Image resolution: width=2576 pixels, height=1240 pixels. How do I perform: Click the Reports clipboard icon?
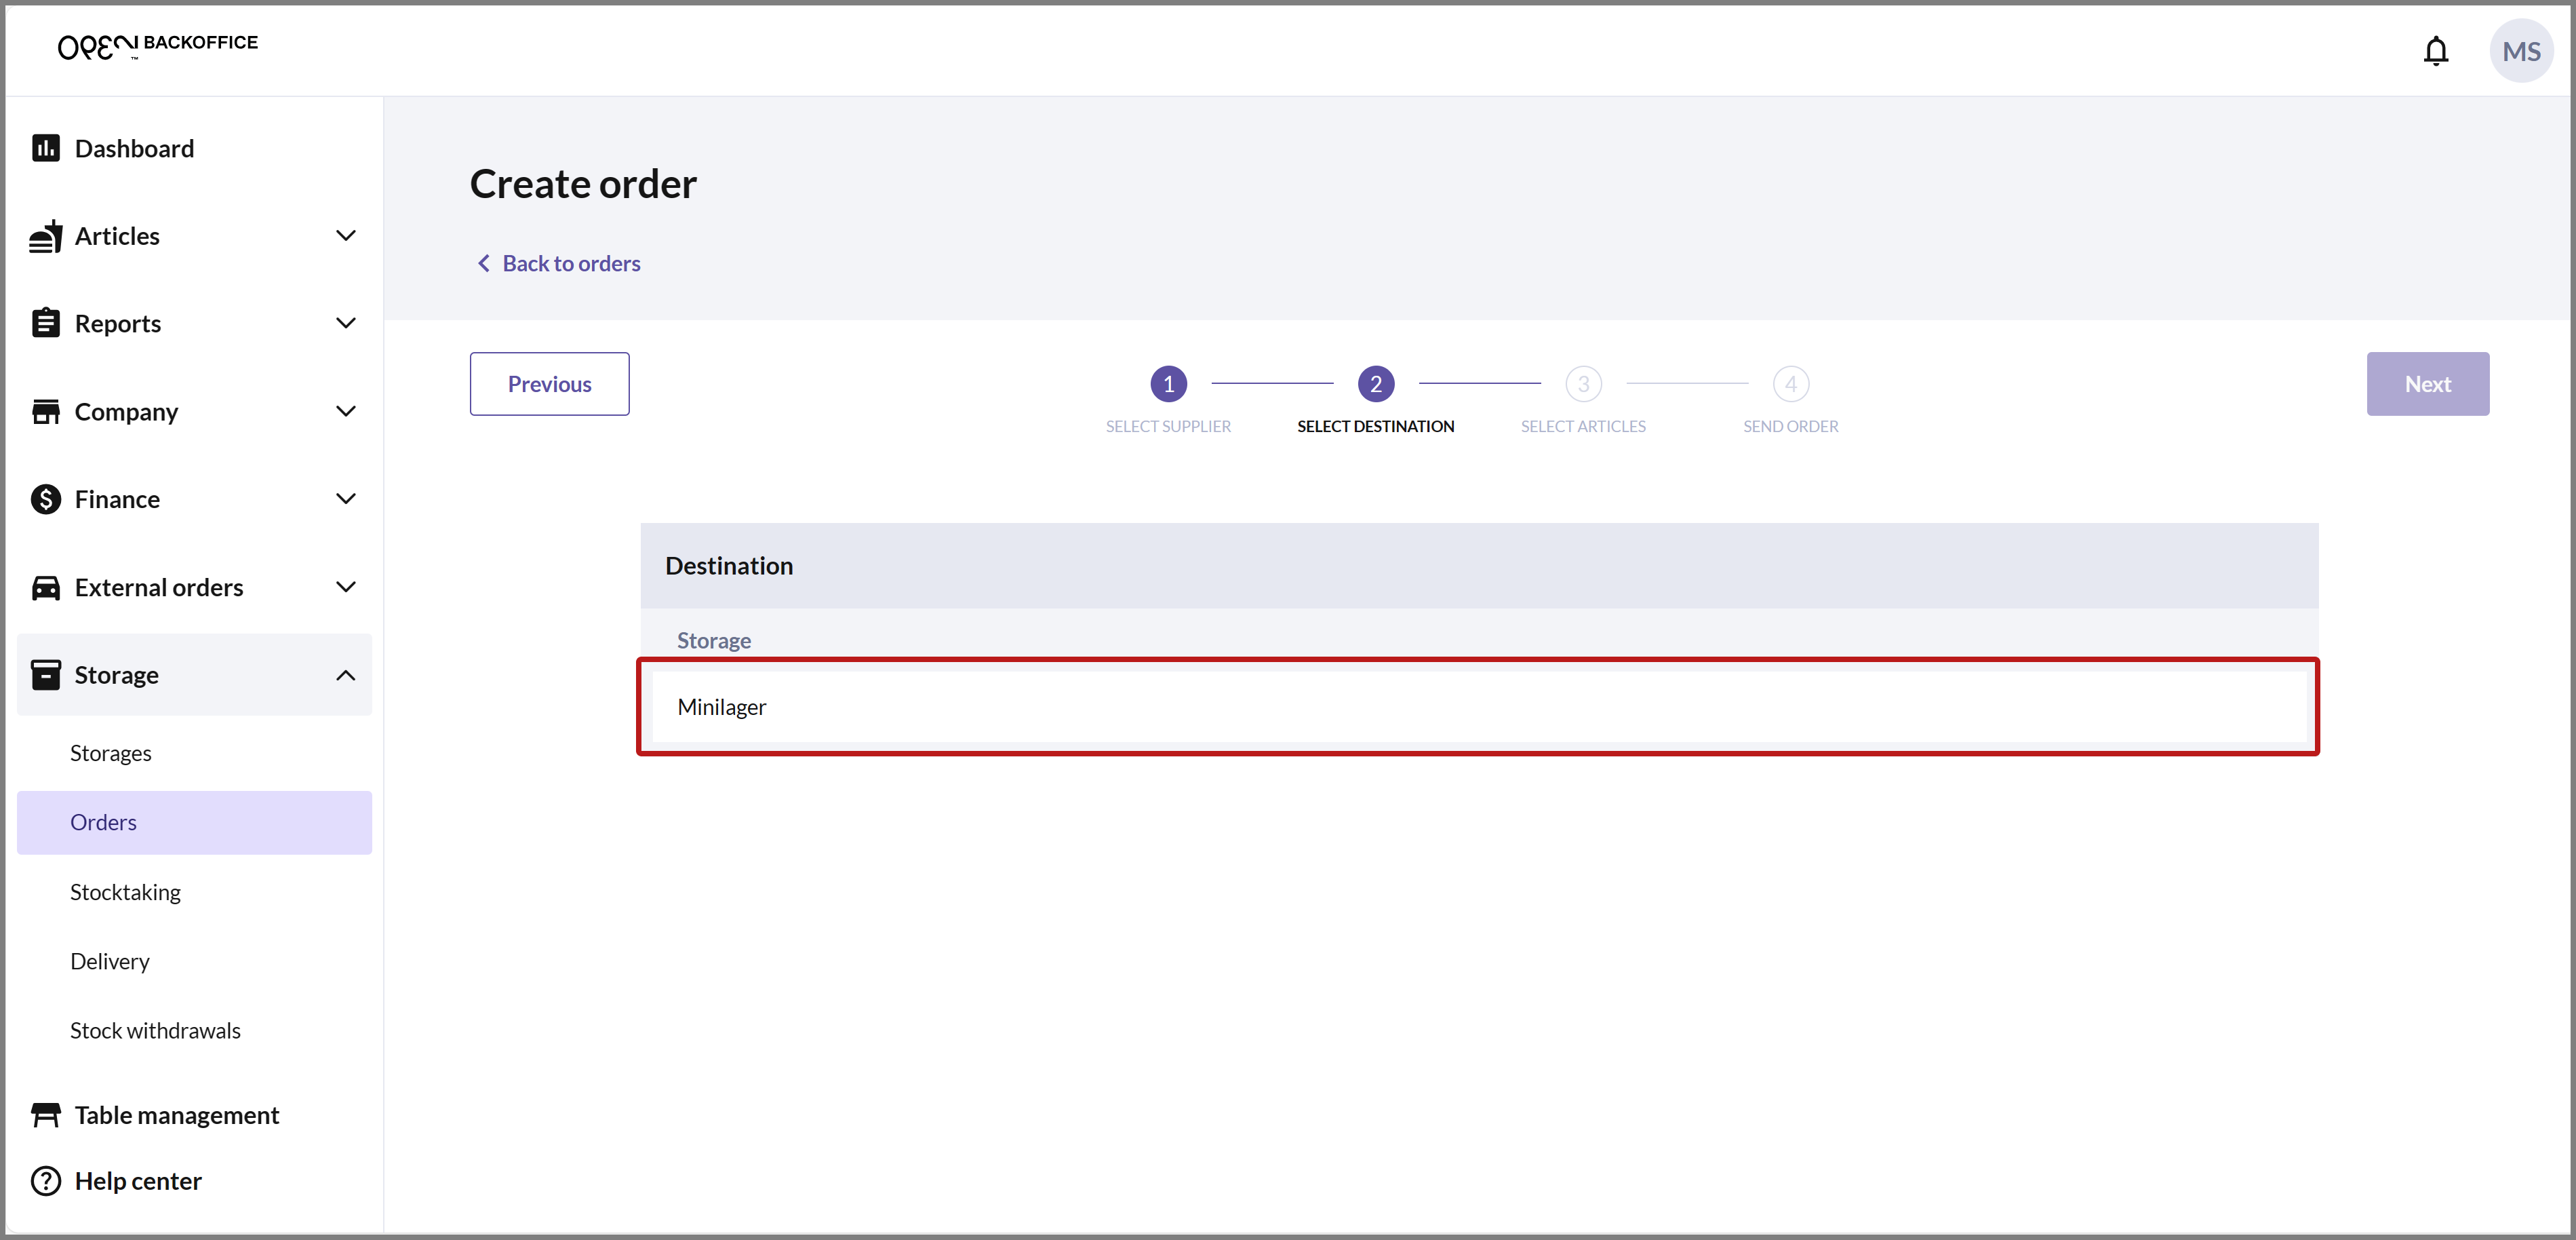(46, 323)
